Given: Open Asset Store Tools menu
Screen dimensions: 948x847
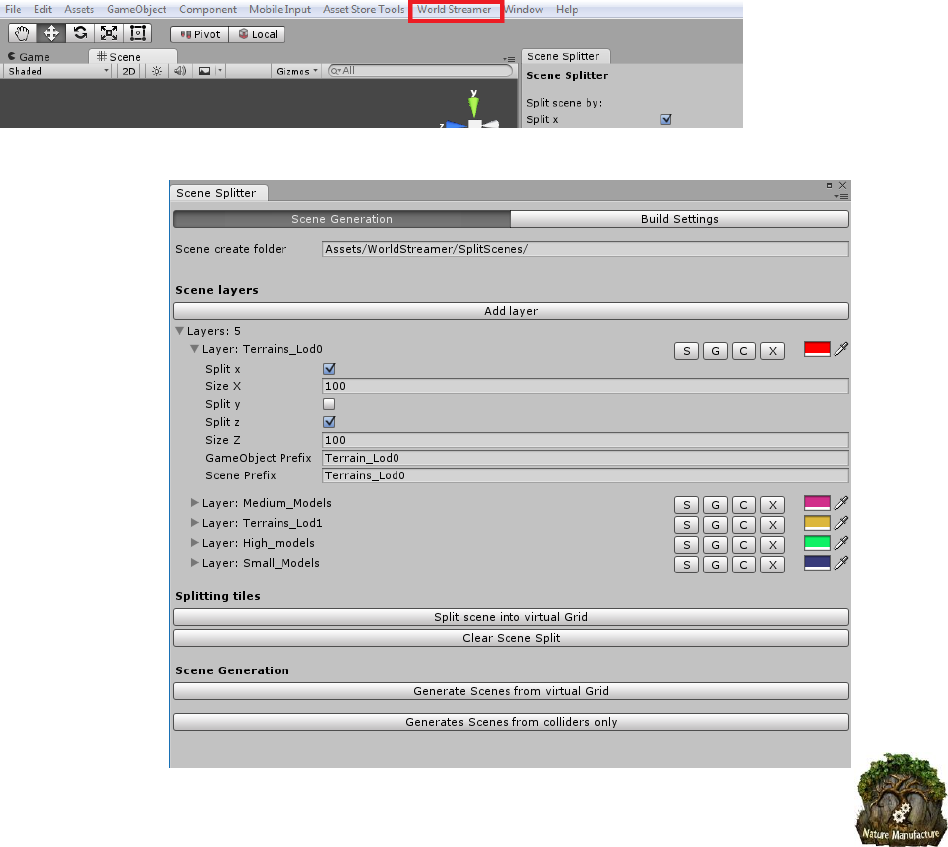Looking at the screenshot, I should pos(363,10).
